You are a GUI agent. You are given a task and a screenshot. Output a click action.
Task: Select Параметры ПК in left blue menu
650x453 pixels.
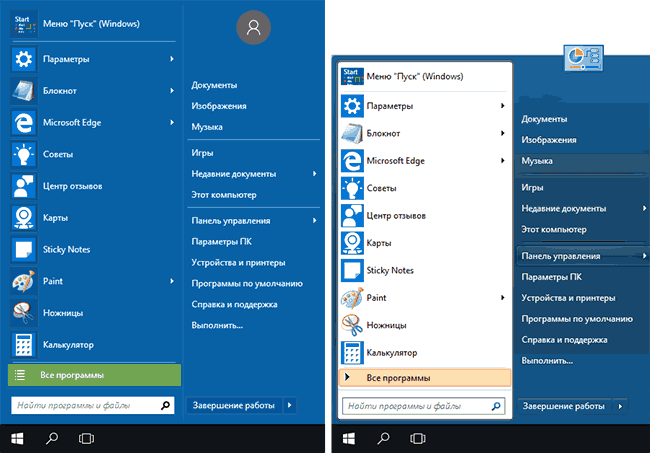click(221, 242)
